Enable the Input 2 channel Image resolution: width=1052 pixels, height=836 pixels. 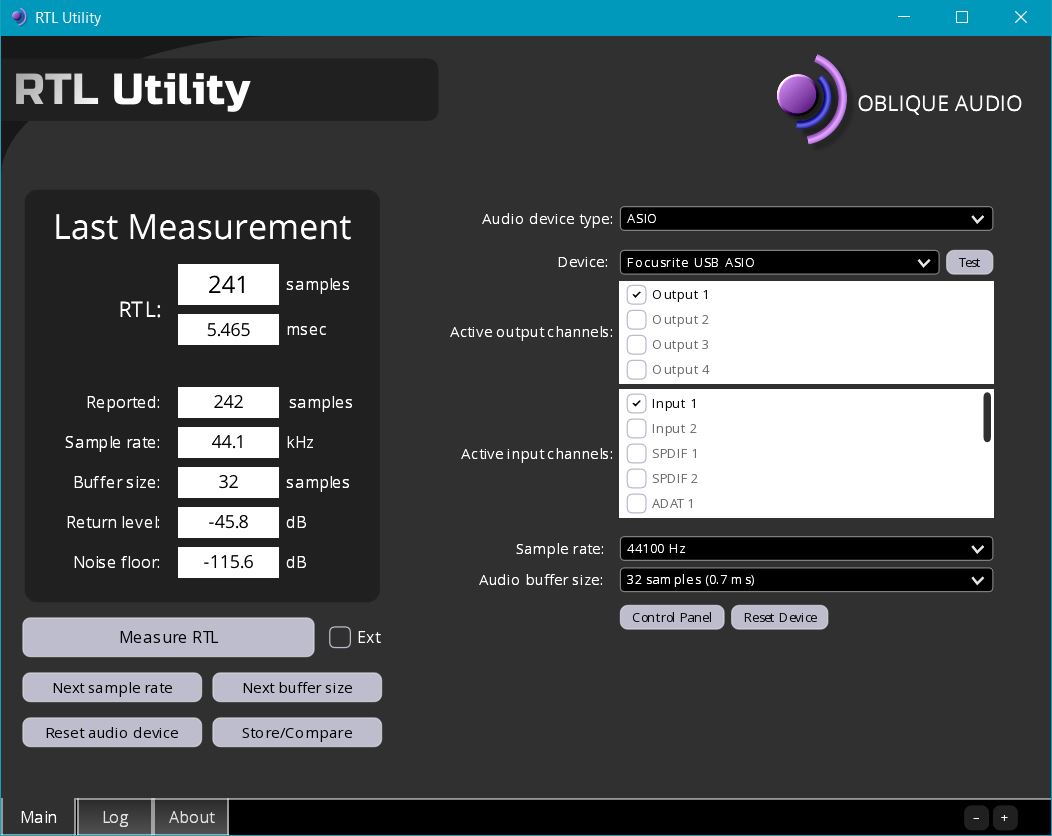636,429
